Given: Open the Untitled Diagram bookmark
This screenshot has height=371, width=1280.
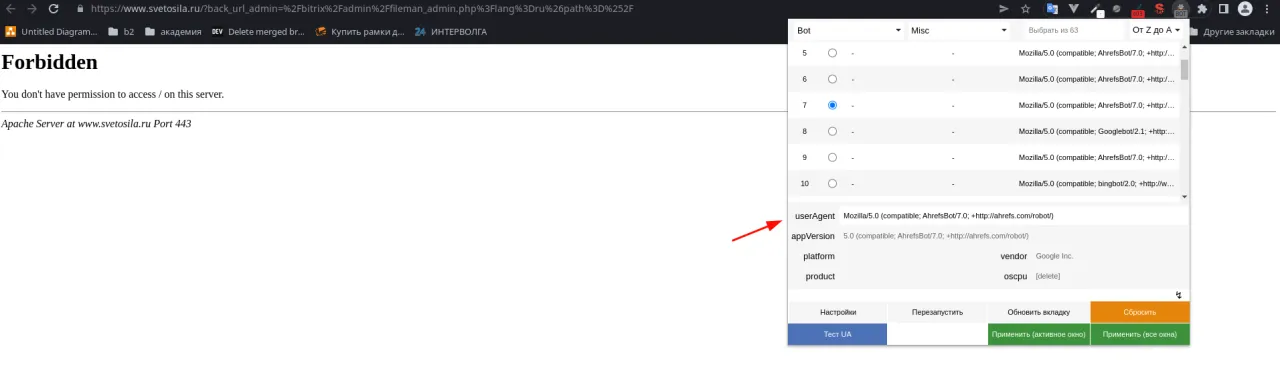Looking at the screenshot, I should pyautogui.click(x=52, y=31).
